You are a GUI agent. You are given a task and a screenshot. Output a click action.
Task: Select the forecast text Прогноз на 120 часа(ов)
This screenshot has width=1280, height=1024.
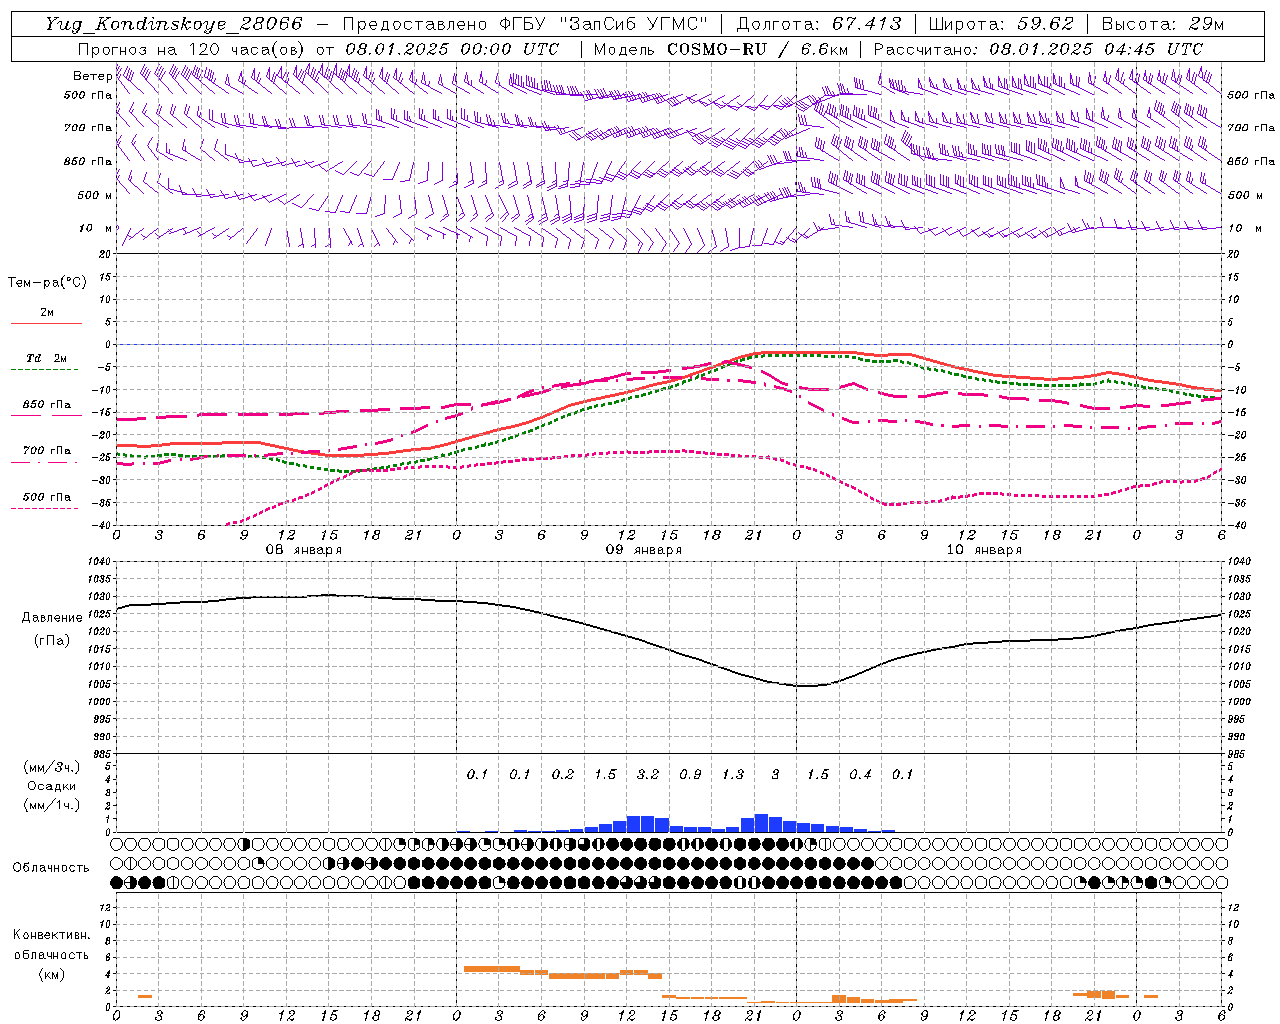[192, 49]
